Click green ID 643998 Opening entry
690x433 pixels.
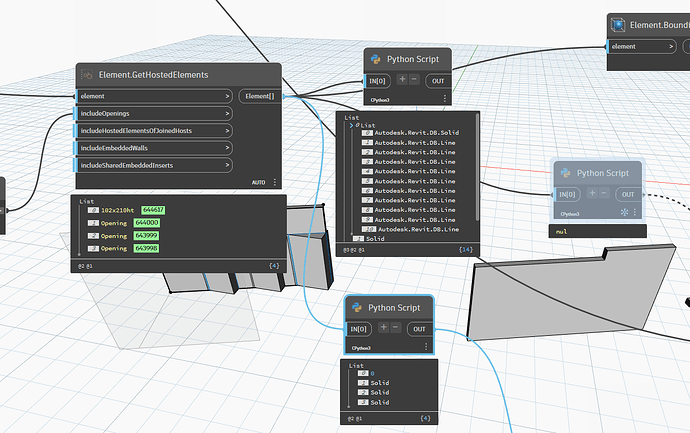(146, 248)
